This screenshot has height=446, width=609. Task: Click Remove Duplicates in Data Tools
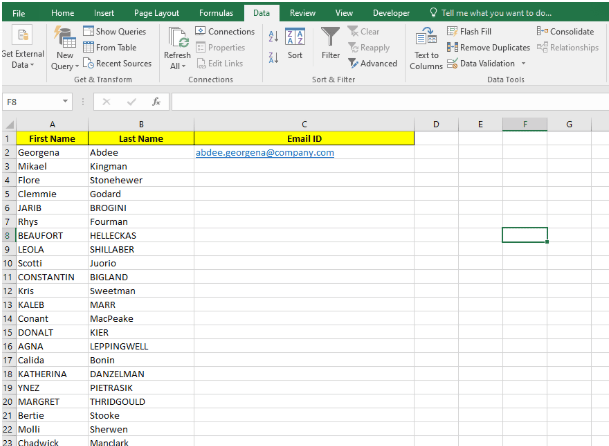(x=488, y=47)
